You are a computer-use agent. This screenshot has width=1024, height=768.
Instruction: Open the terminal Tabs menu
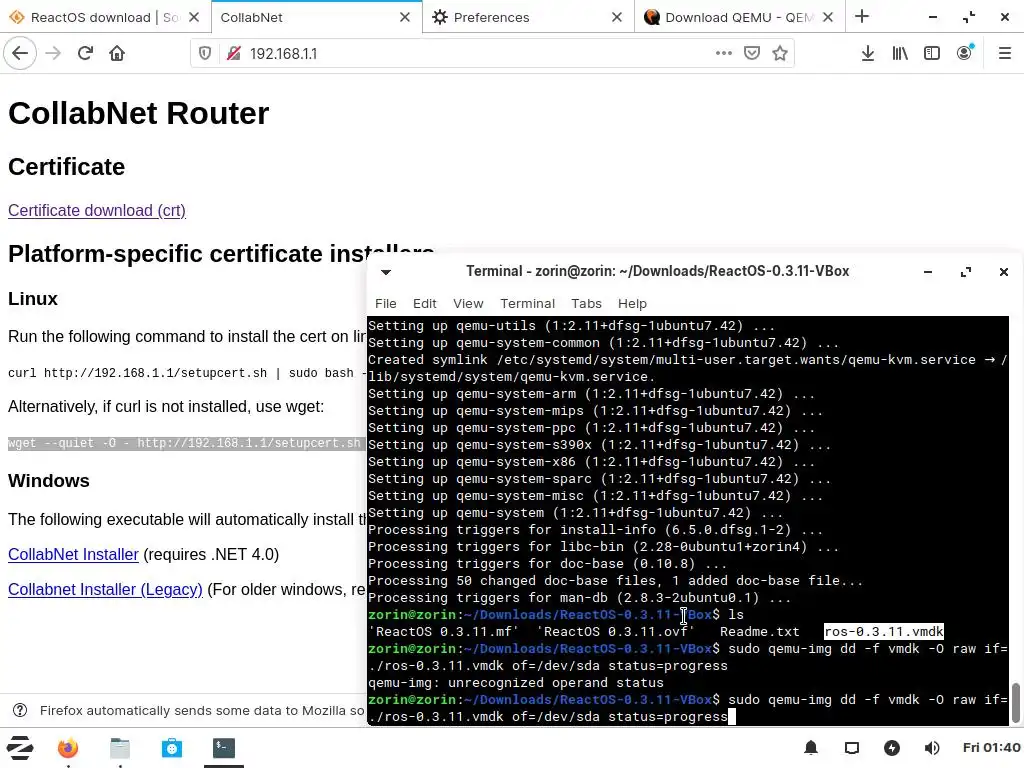pyautogui.click(x=586, y=304)
